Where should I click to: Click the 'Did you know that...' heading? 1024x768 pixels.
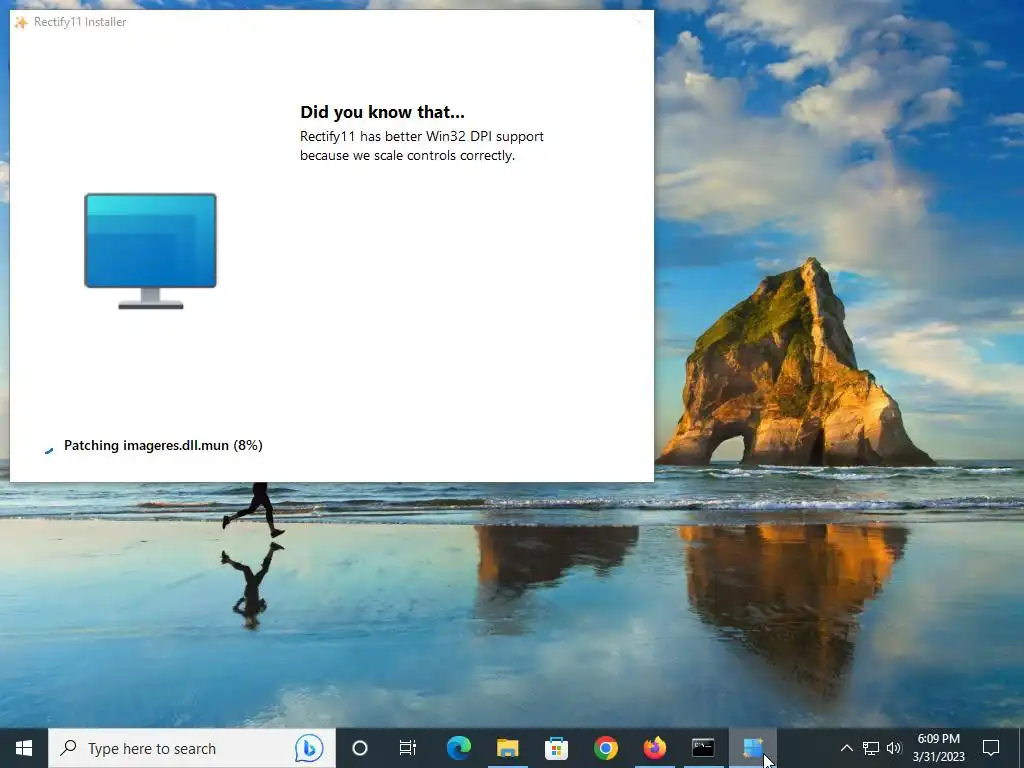pos(382,112)
